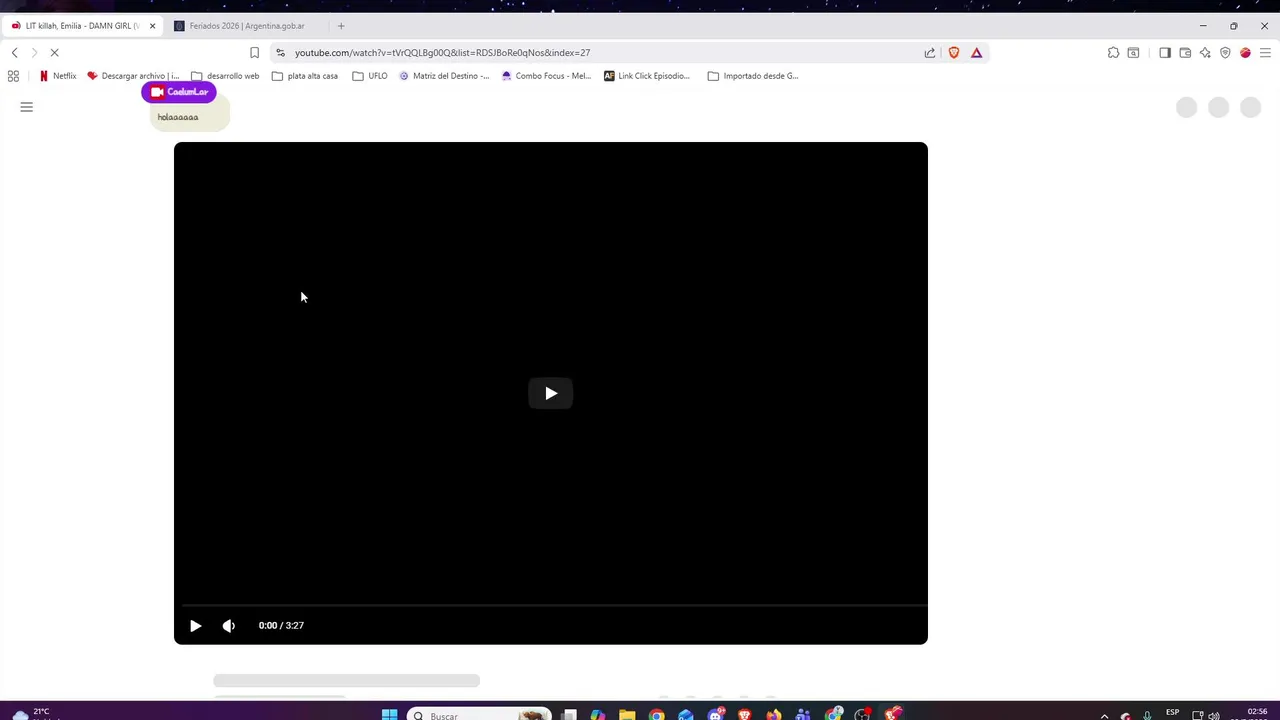Viewport: 1280px width, 720px height.
Task: Open the Combo Focus bookmark
Action: (547, 76)
